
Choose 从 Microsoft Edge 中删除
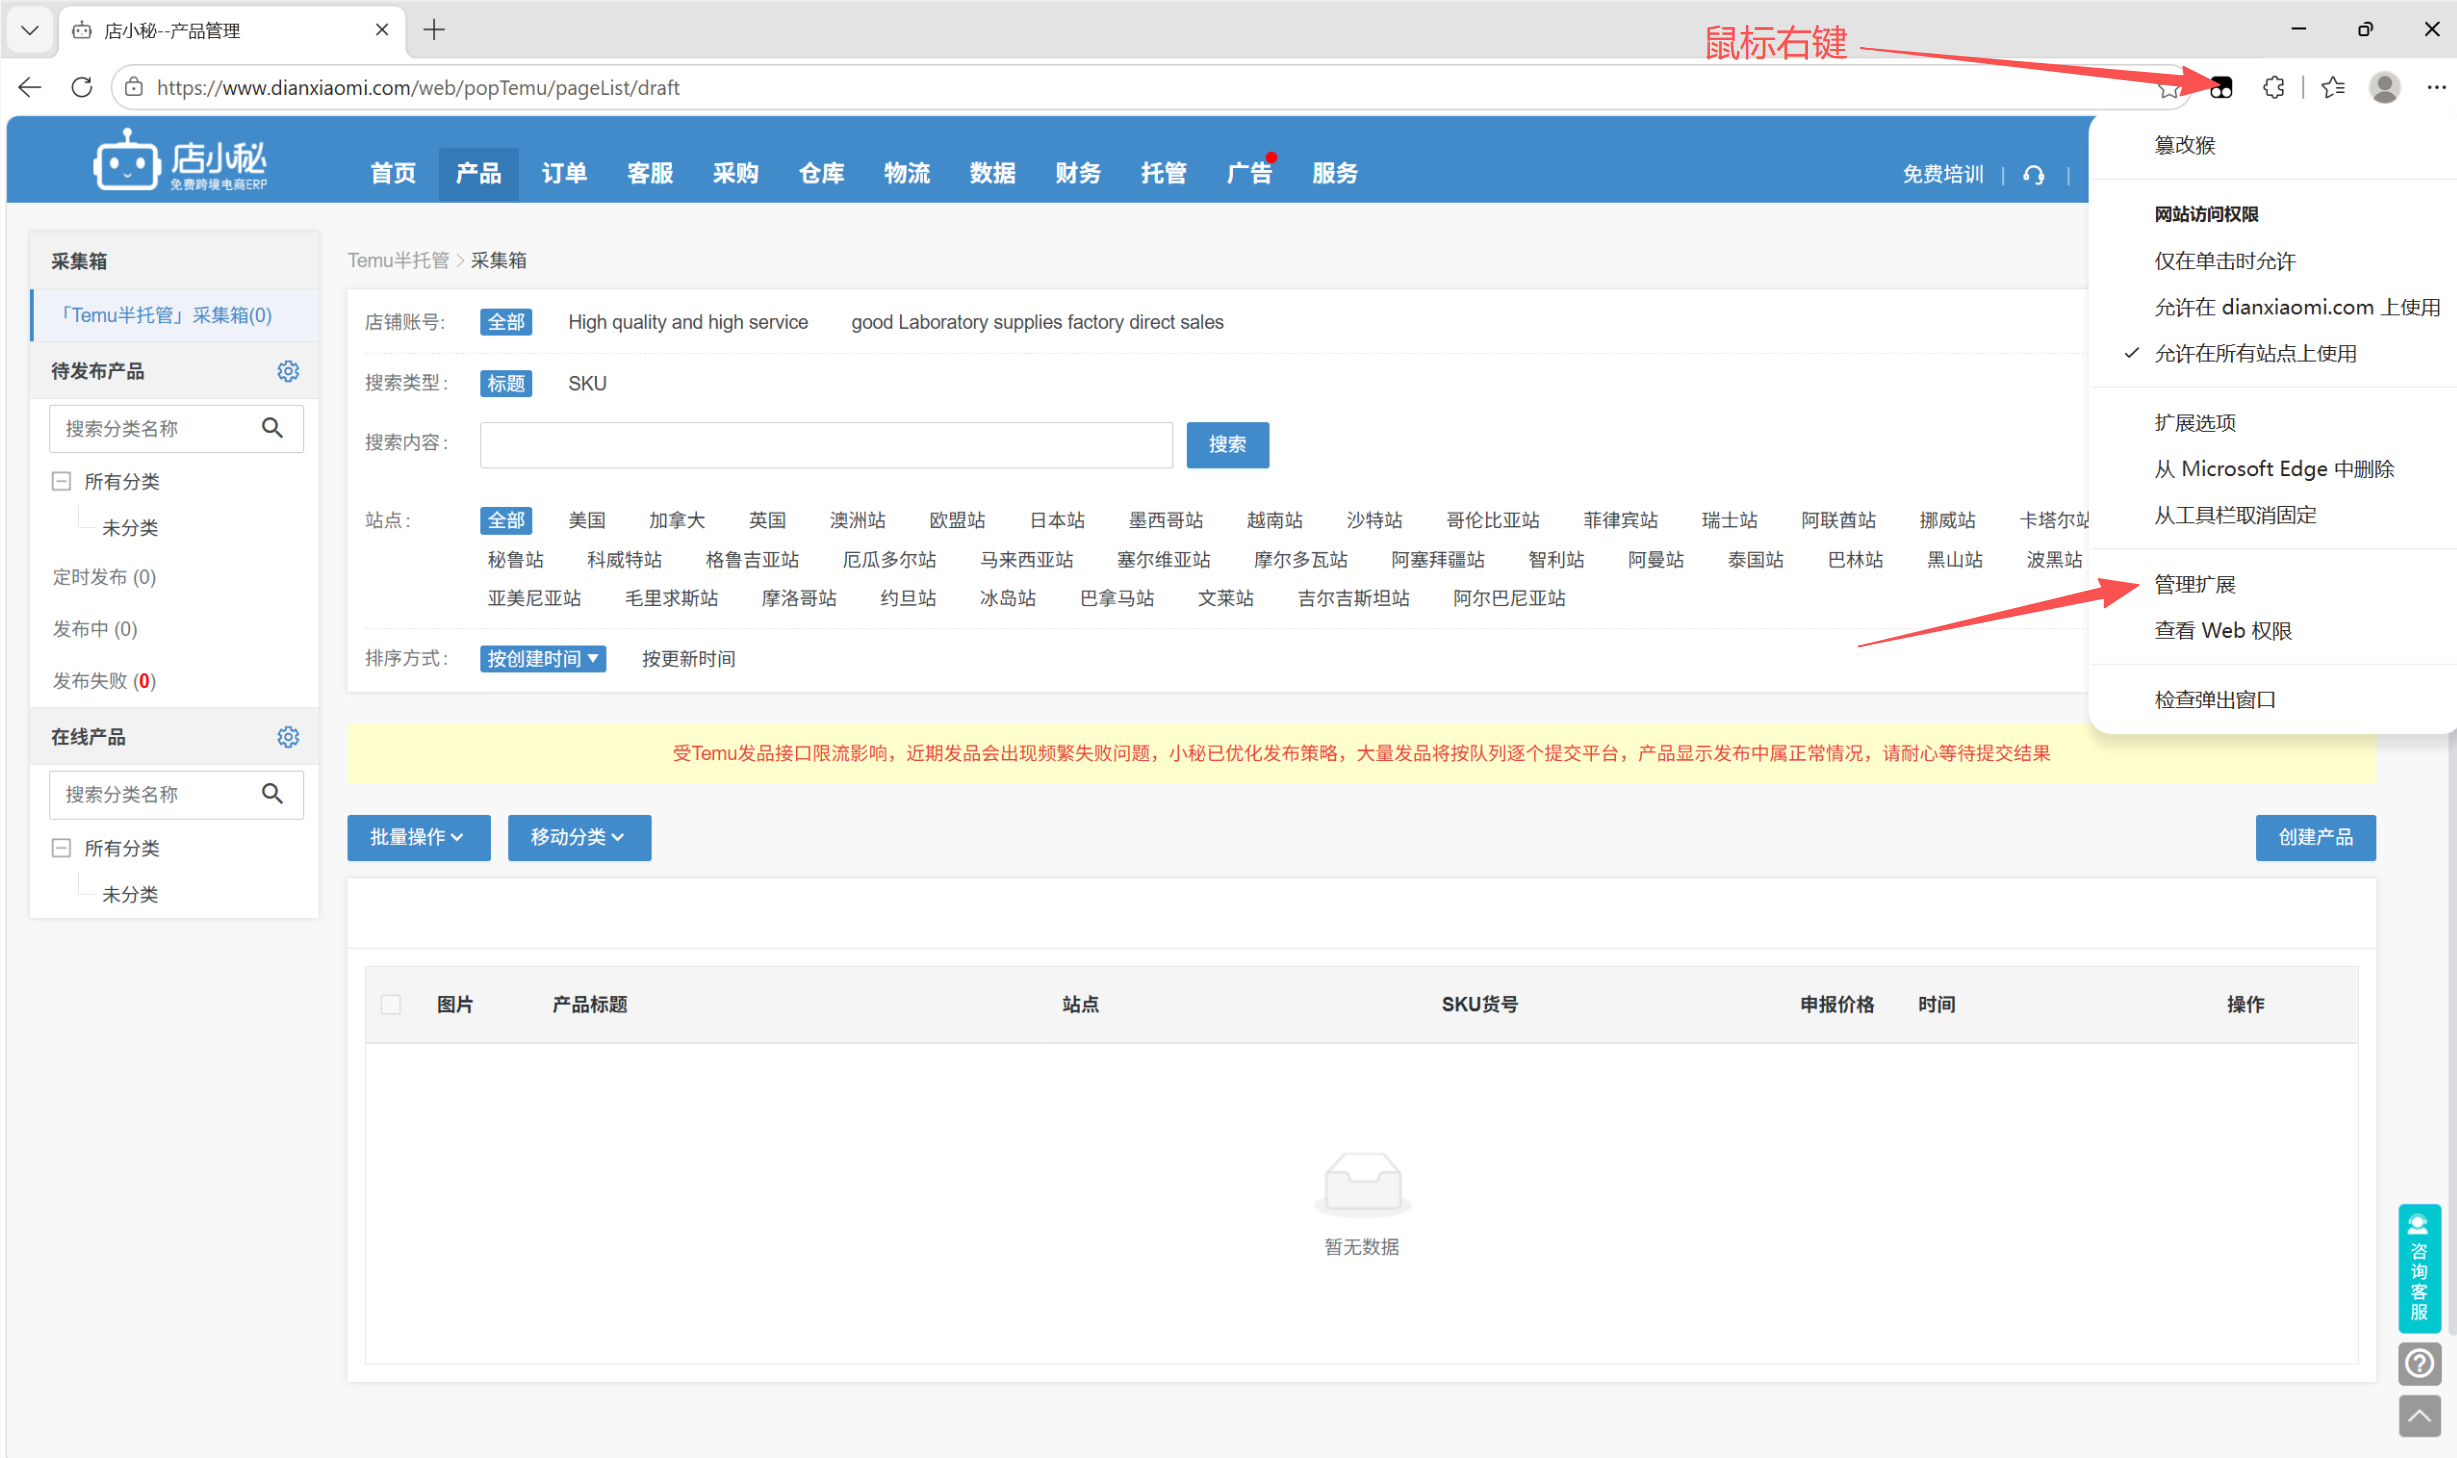(2273, 468)
